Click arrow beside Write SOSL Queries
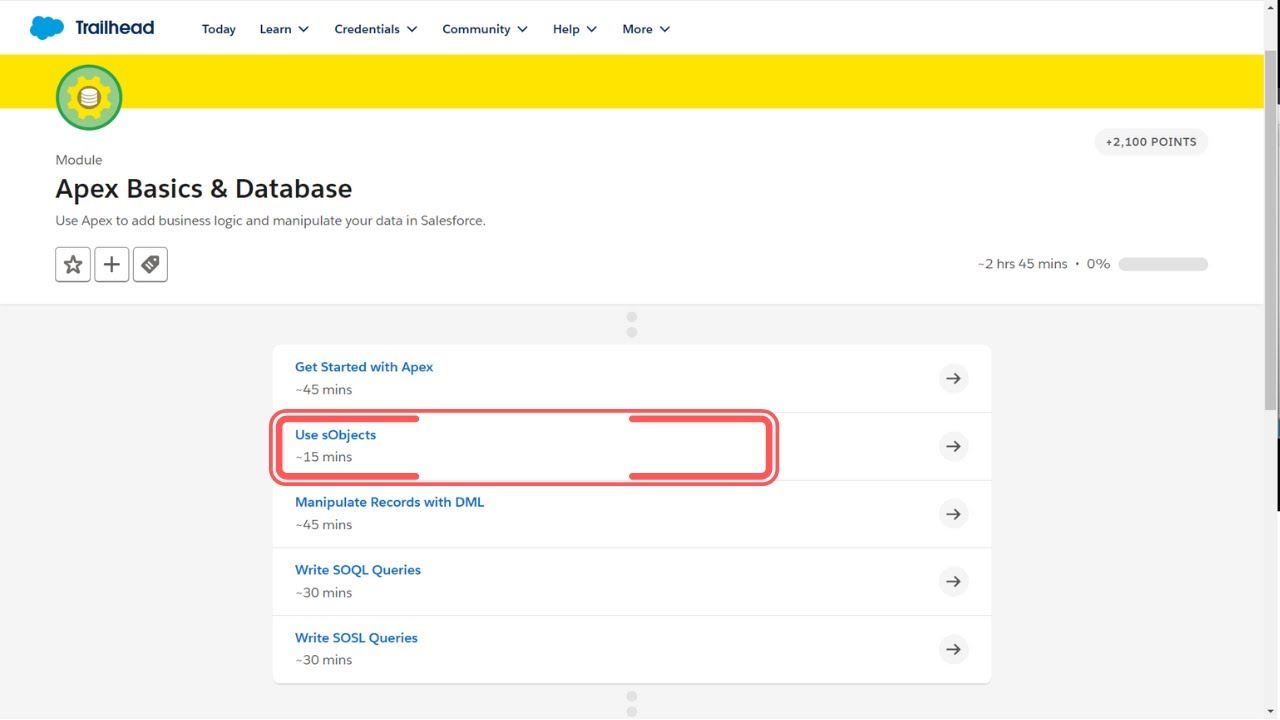This screenshot has height=720, width=1280. point(954,649)
